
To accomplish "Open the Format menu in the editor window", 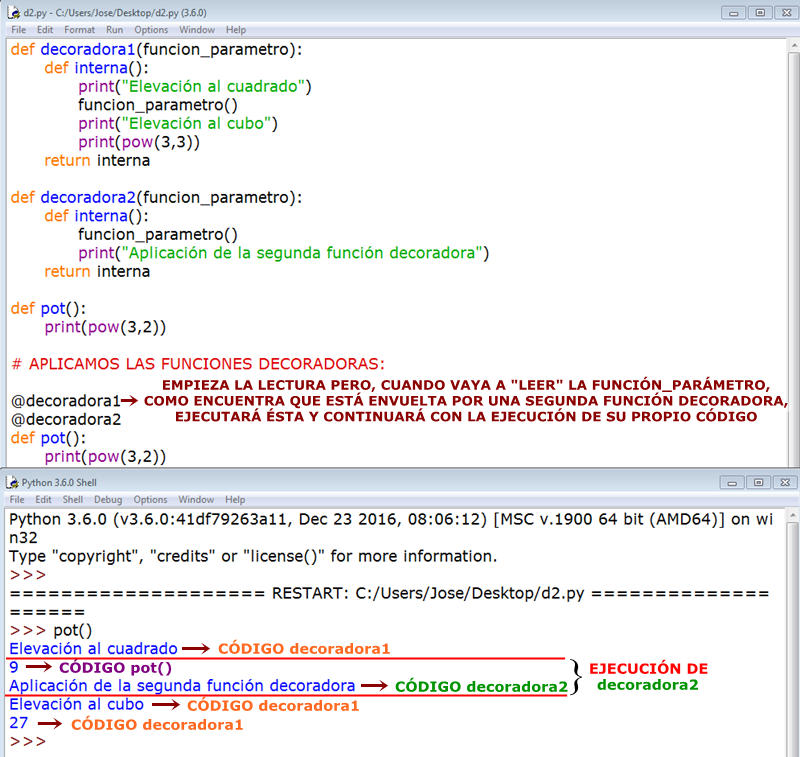I will tap(79, 29).
